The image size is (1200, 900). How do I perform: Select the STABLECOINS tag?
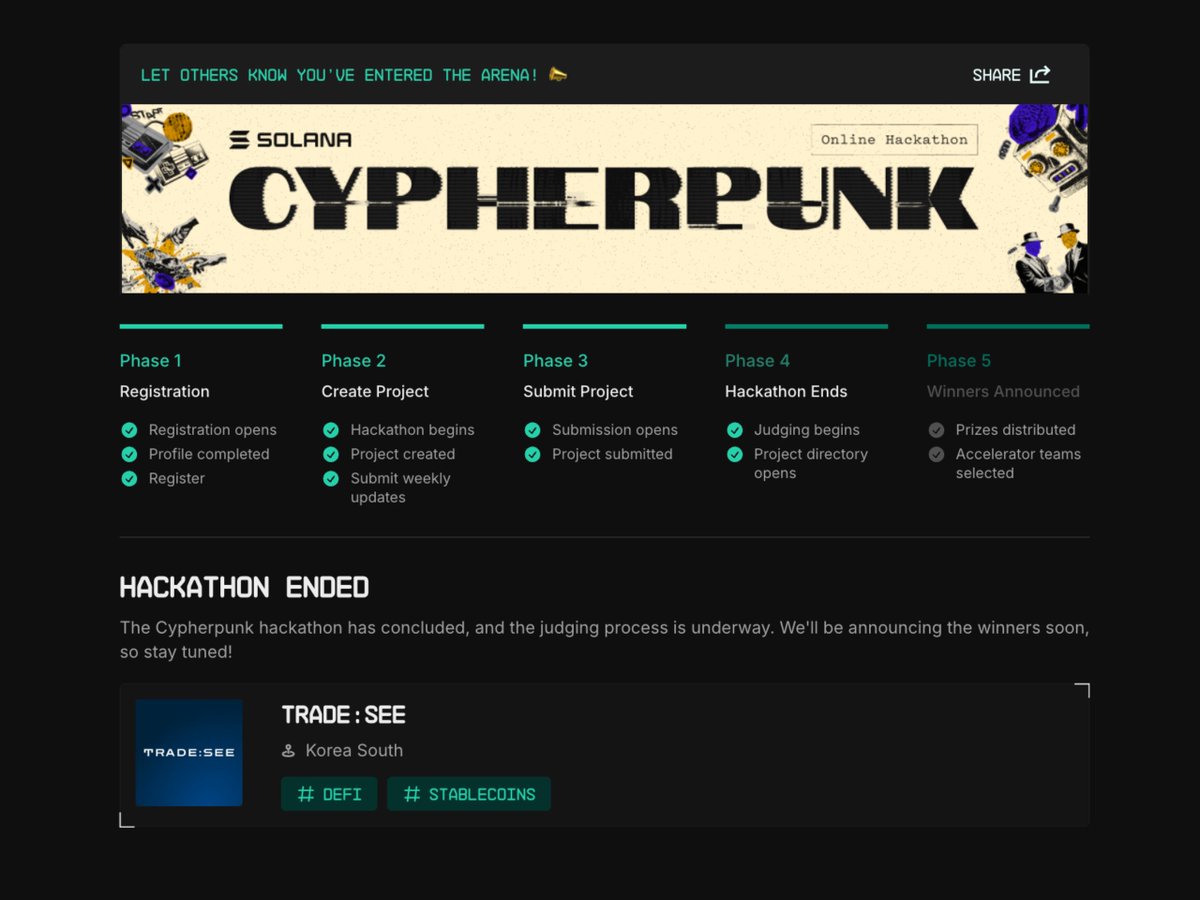tap(469, 794)
